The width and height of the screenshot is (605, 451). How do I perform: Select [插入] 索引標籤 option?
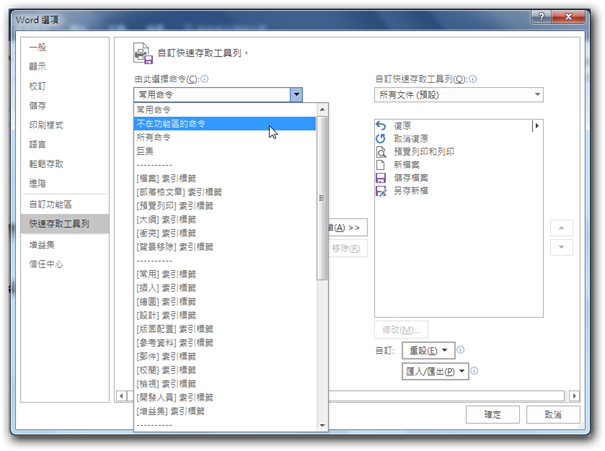(225, 288)
